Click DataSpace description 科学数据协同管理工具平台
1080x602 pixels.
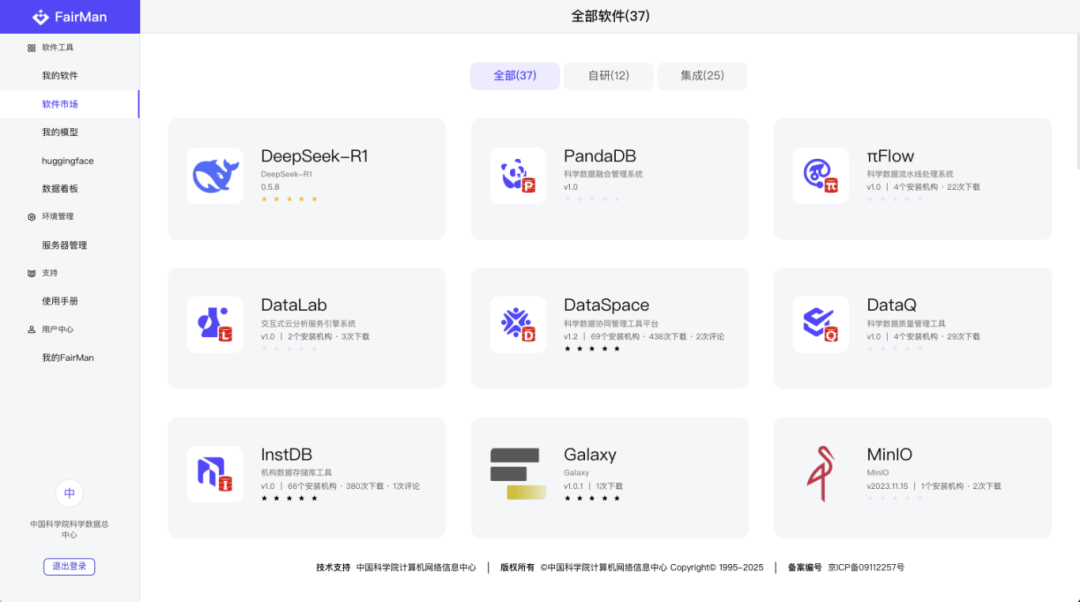tap(611, 324)
